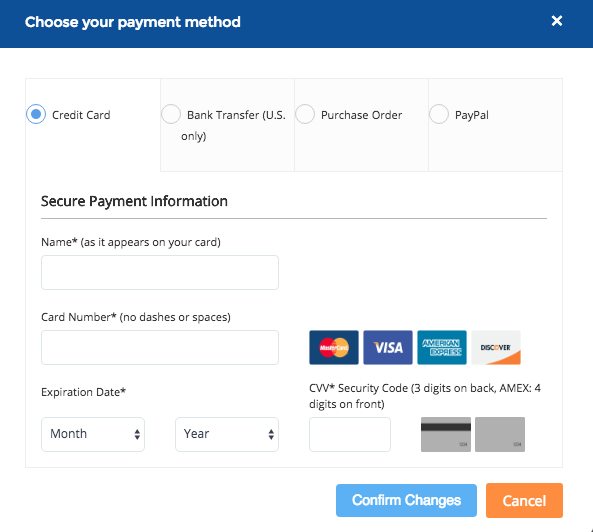Click the MasterCard logo icon
This screenshot has width=593, height=532.
click(334, 347)
